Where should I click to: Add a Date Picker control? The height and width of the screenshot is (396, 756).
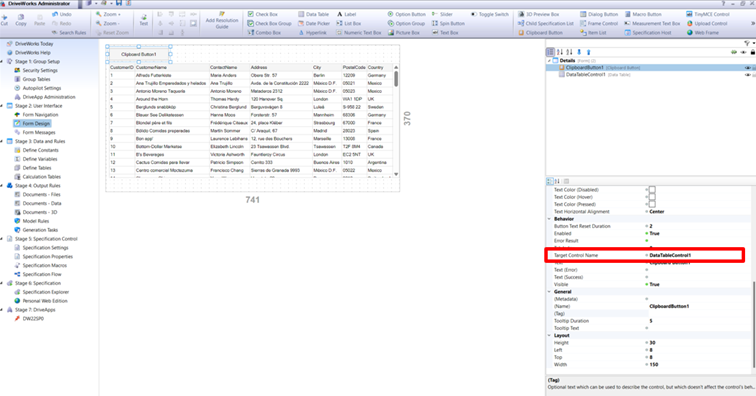[314, 23]
